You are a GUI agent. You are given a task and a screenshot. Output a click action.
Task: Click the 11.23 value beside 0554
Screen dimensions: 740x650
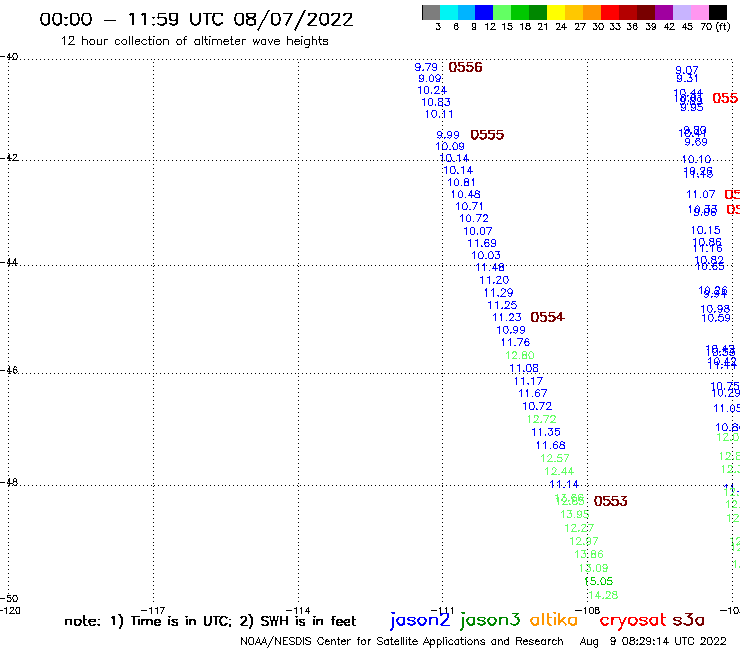507,317
